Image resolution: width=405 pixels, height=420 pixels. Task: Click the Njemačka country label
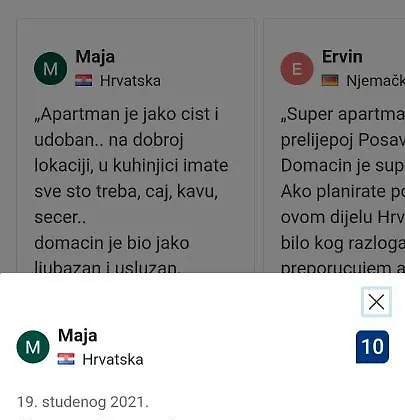point(376,80)
